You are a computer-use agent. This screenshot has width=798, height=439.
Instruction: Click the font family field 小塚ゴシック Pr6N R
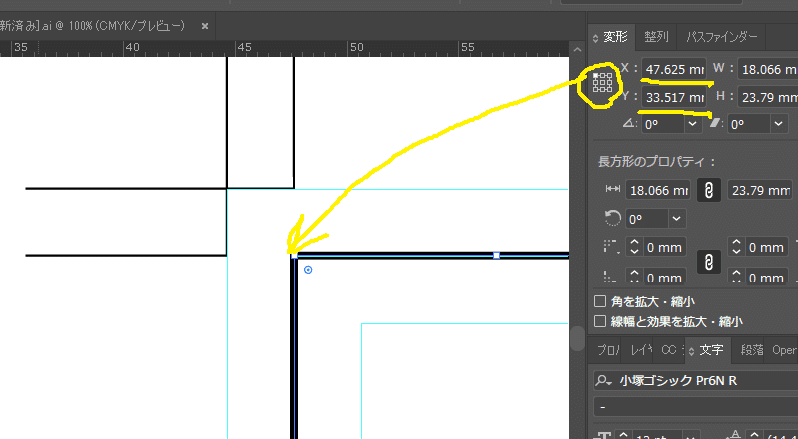pyautogui.click(x=695, y=381)
